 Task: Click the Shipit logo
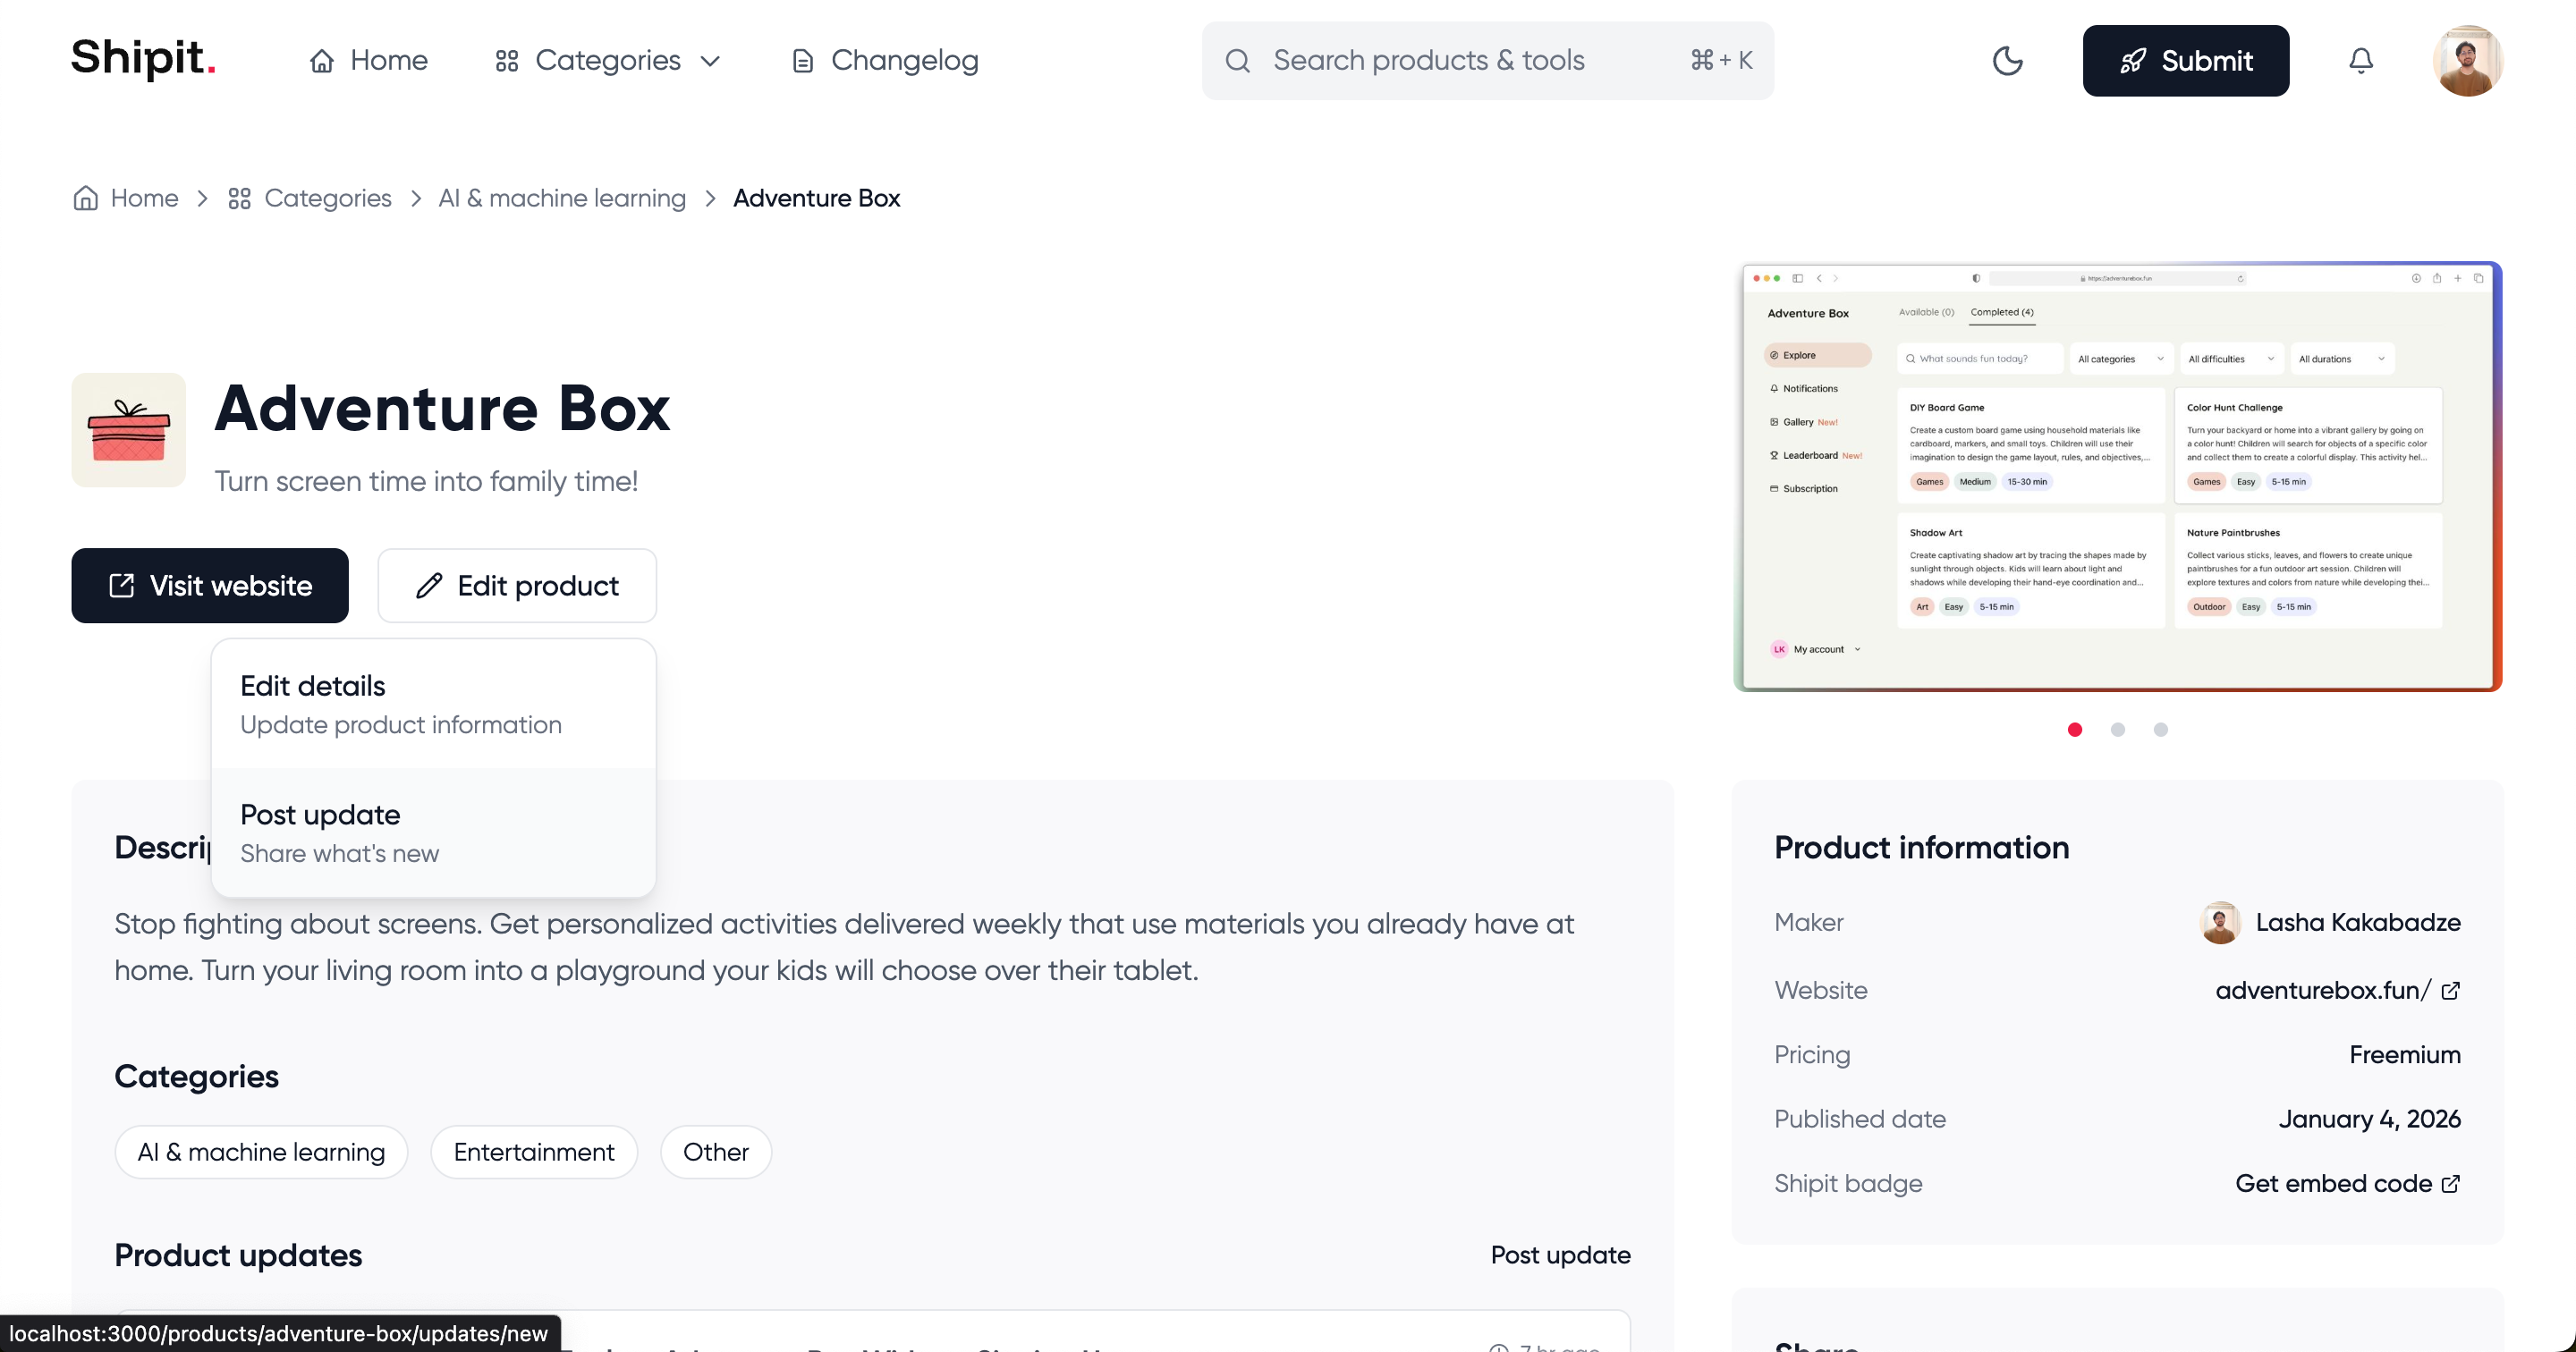tap(143, 58)
